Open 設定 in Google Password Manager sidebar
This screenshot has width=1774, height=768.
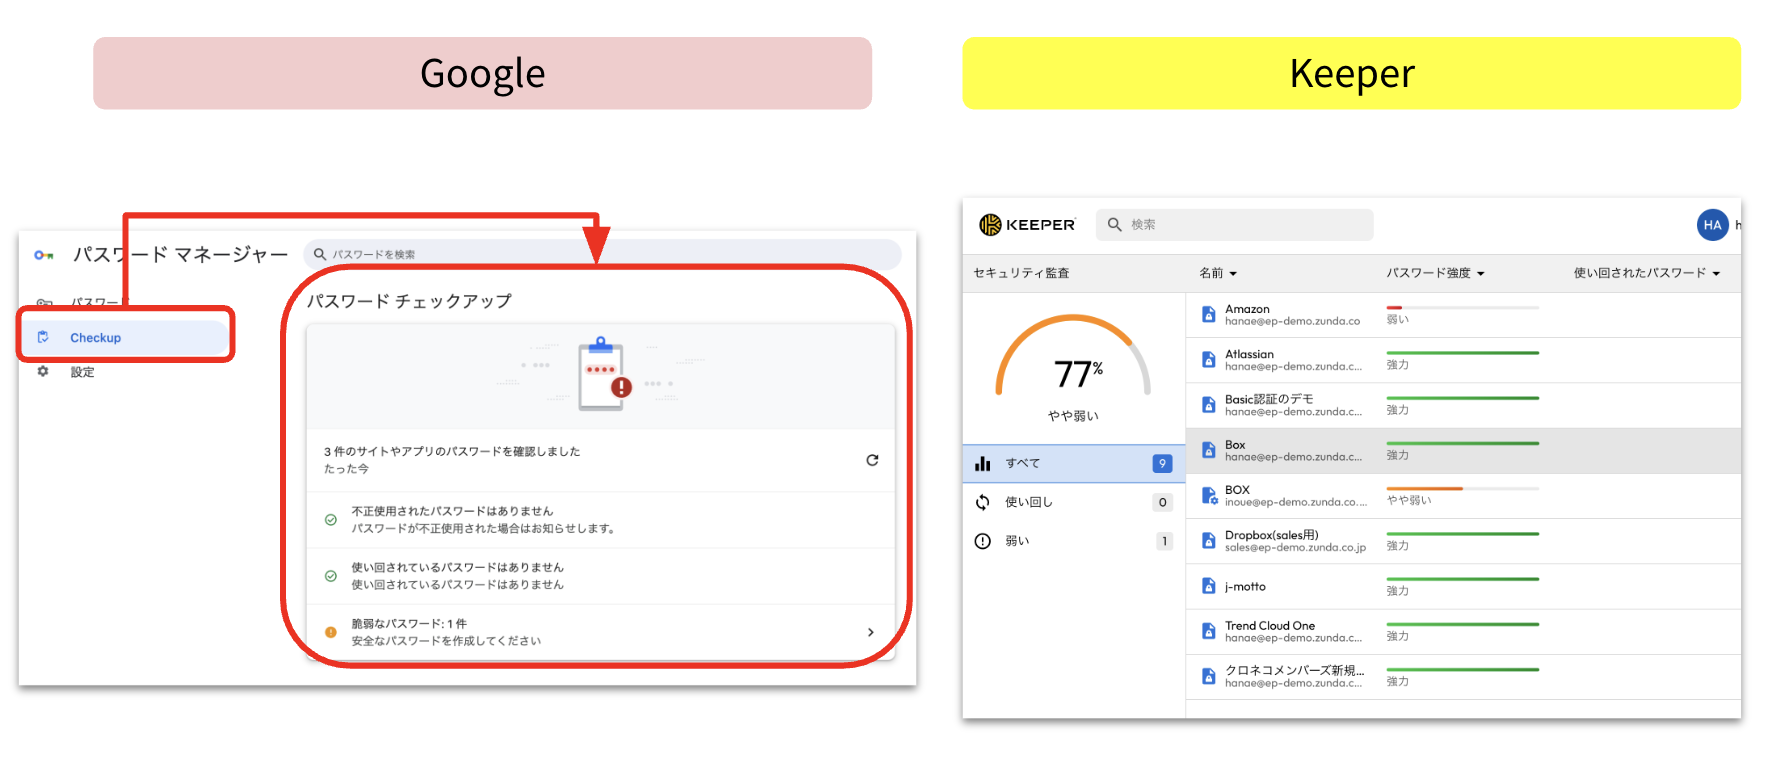click(82, 372)
